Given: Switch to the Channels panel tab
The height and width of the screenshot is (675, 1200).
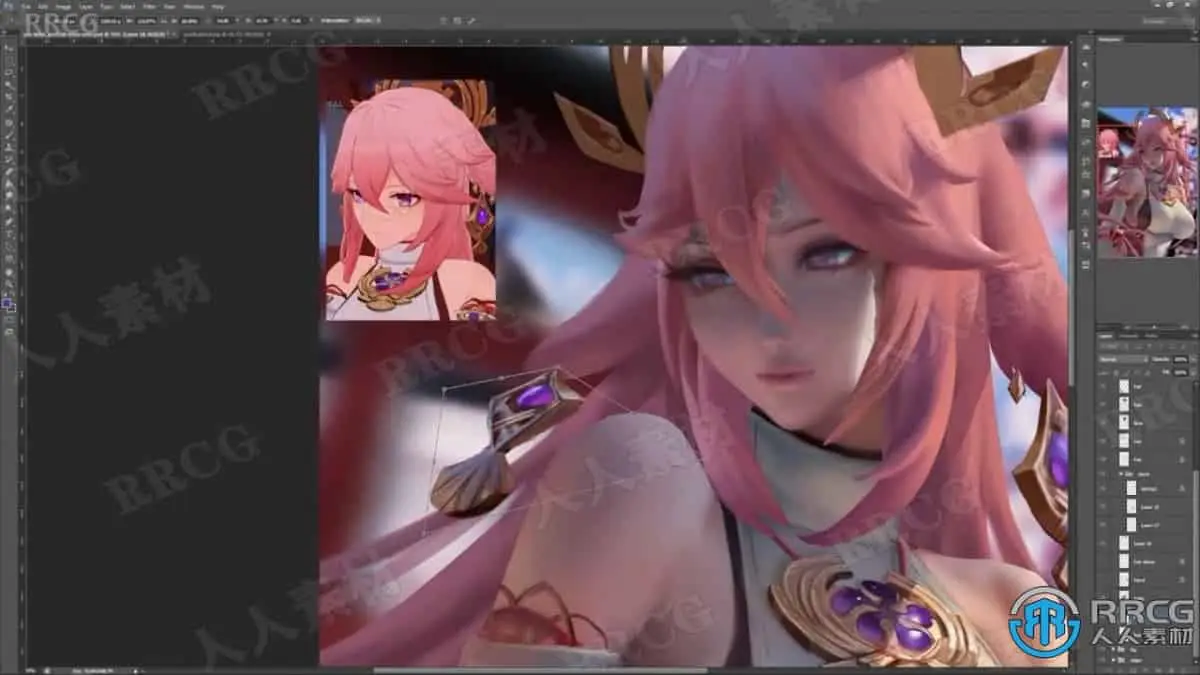Looking at the screenshot, I should coord(1129,336).
